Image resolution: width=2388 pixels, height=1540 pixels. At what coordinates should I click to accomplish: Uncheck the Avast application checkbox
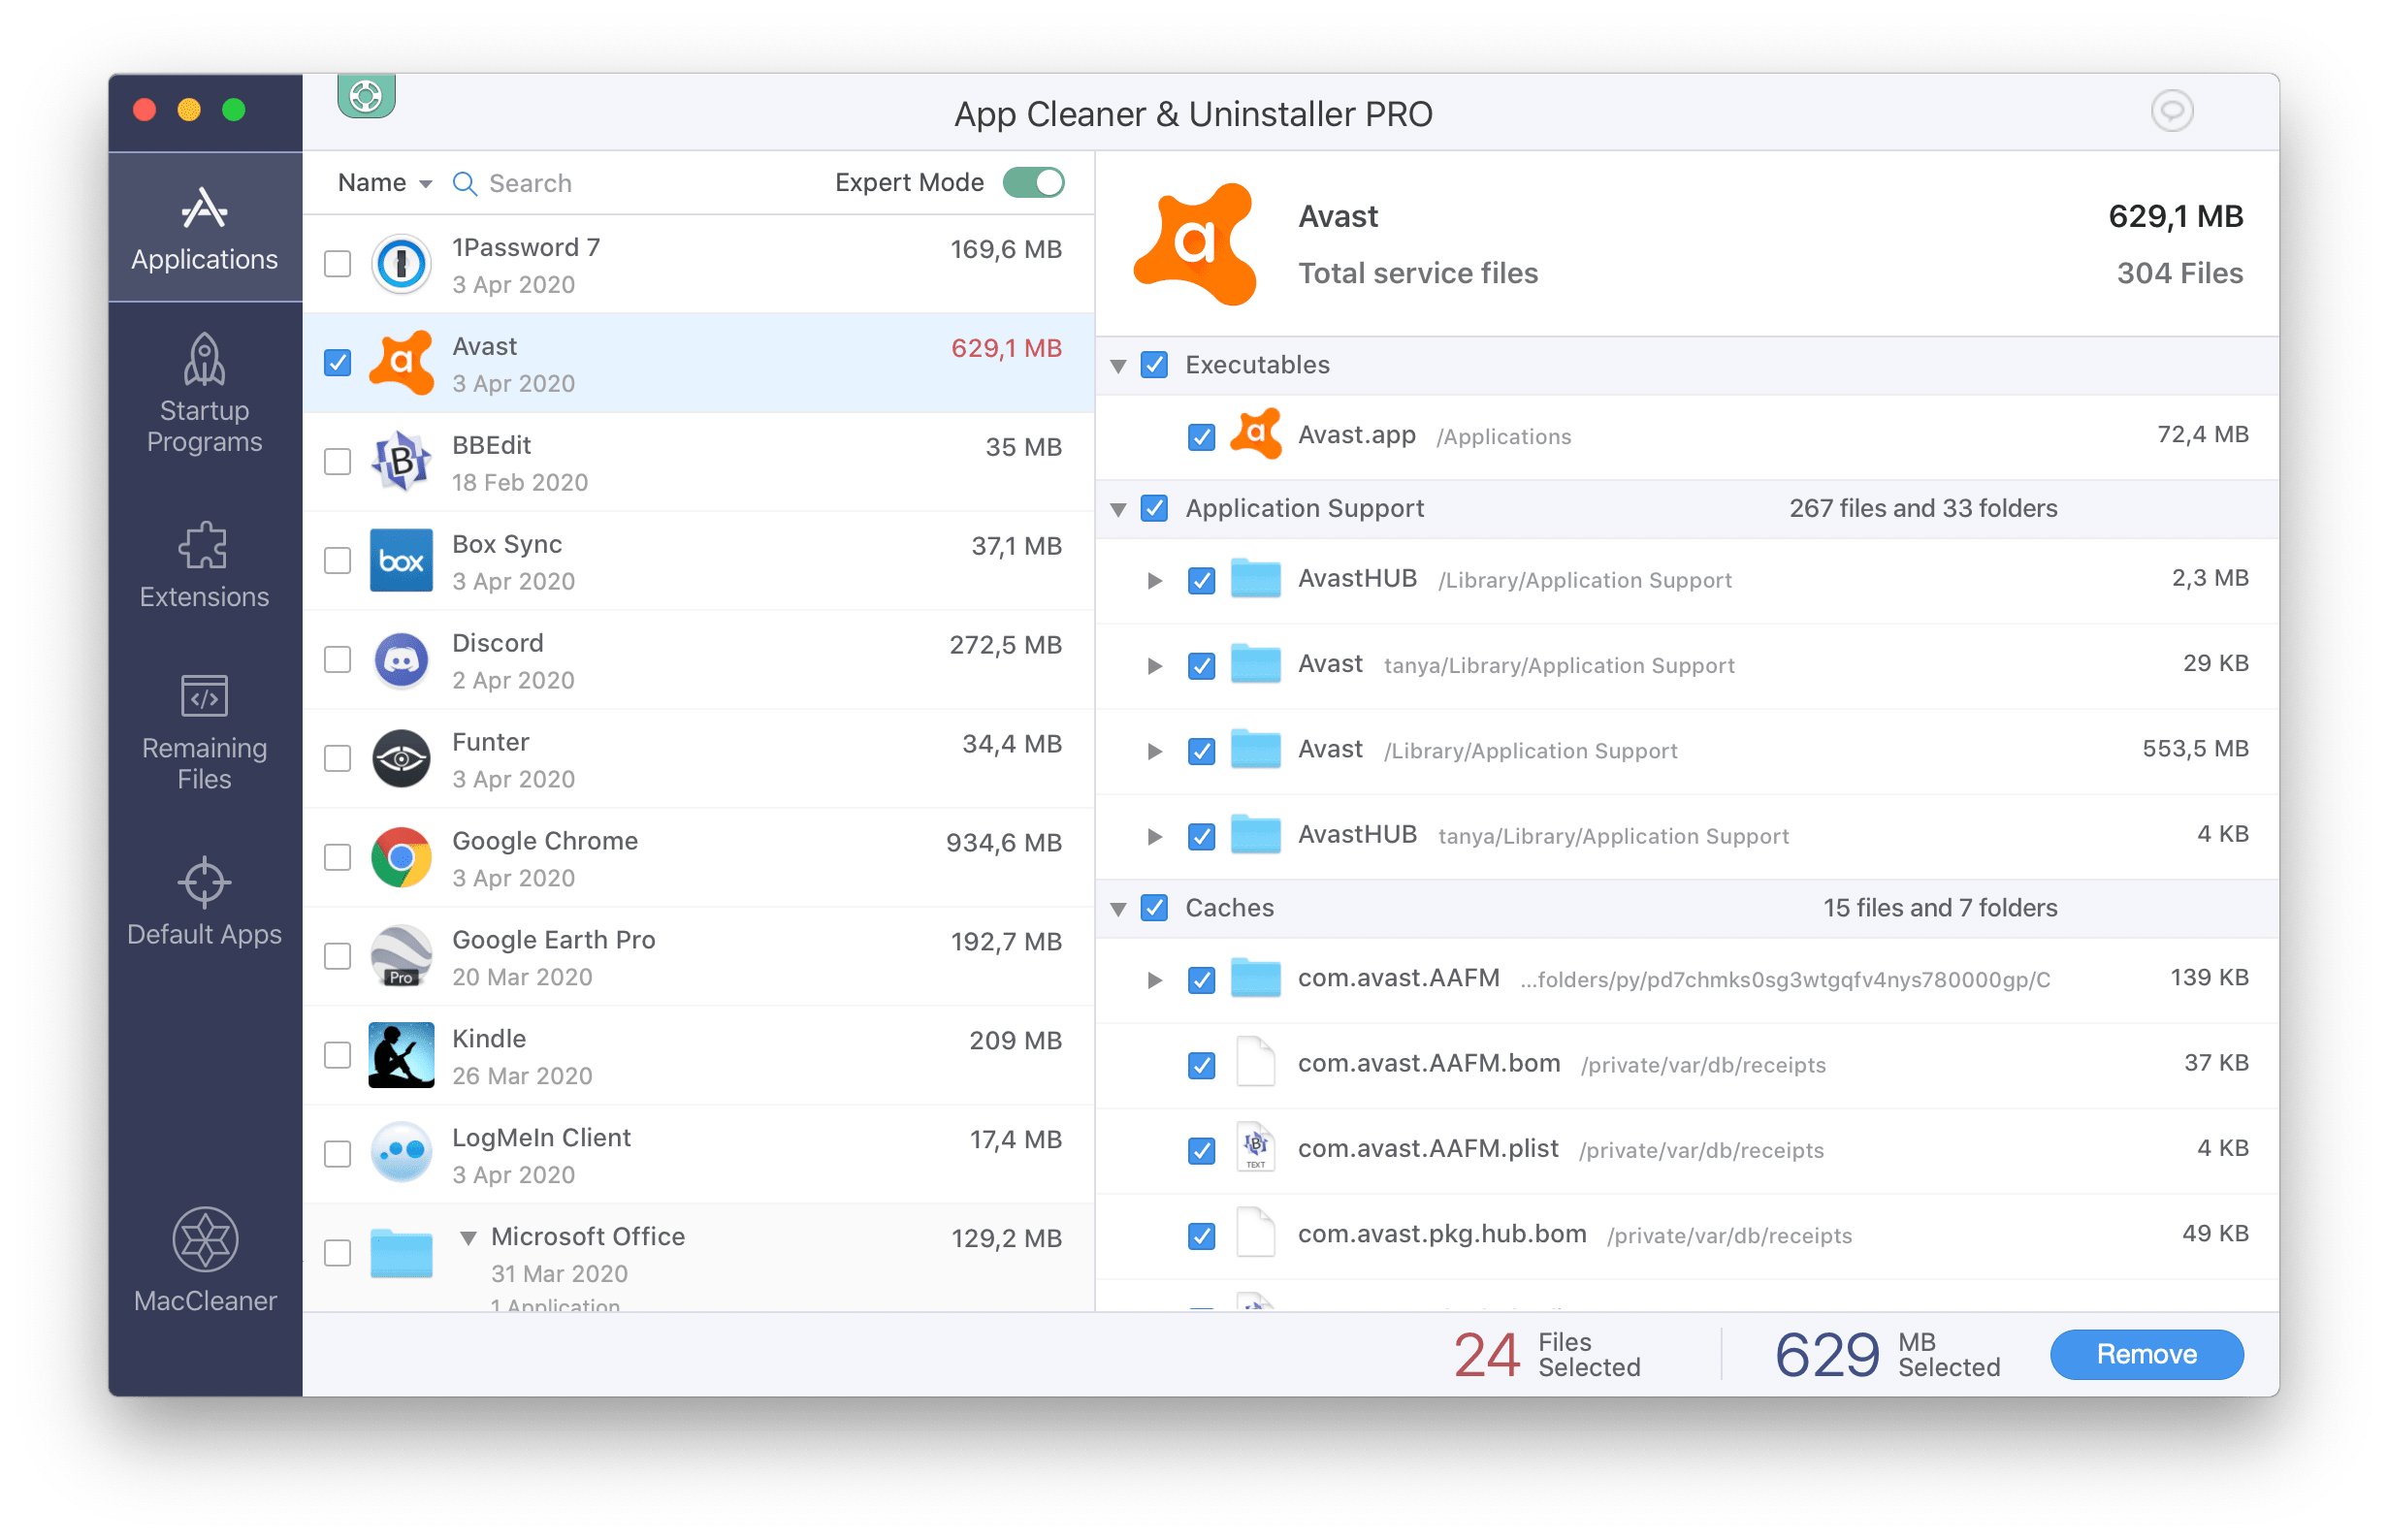coord(343,362)
